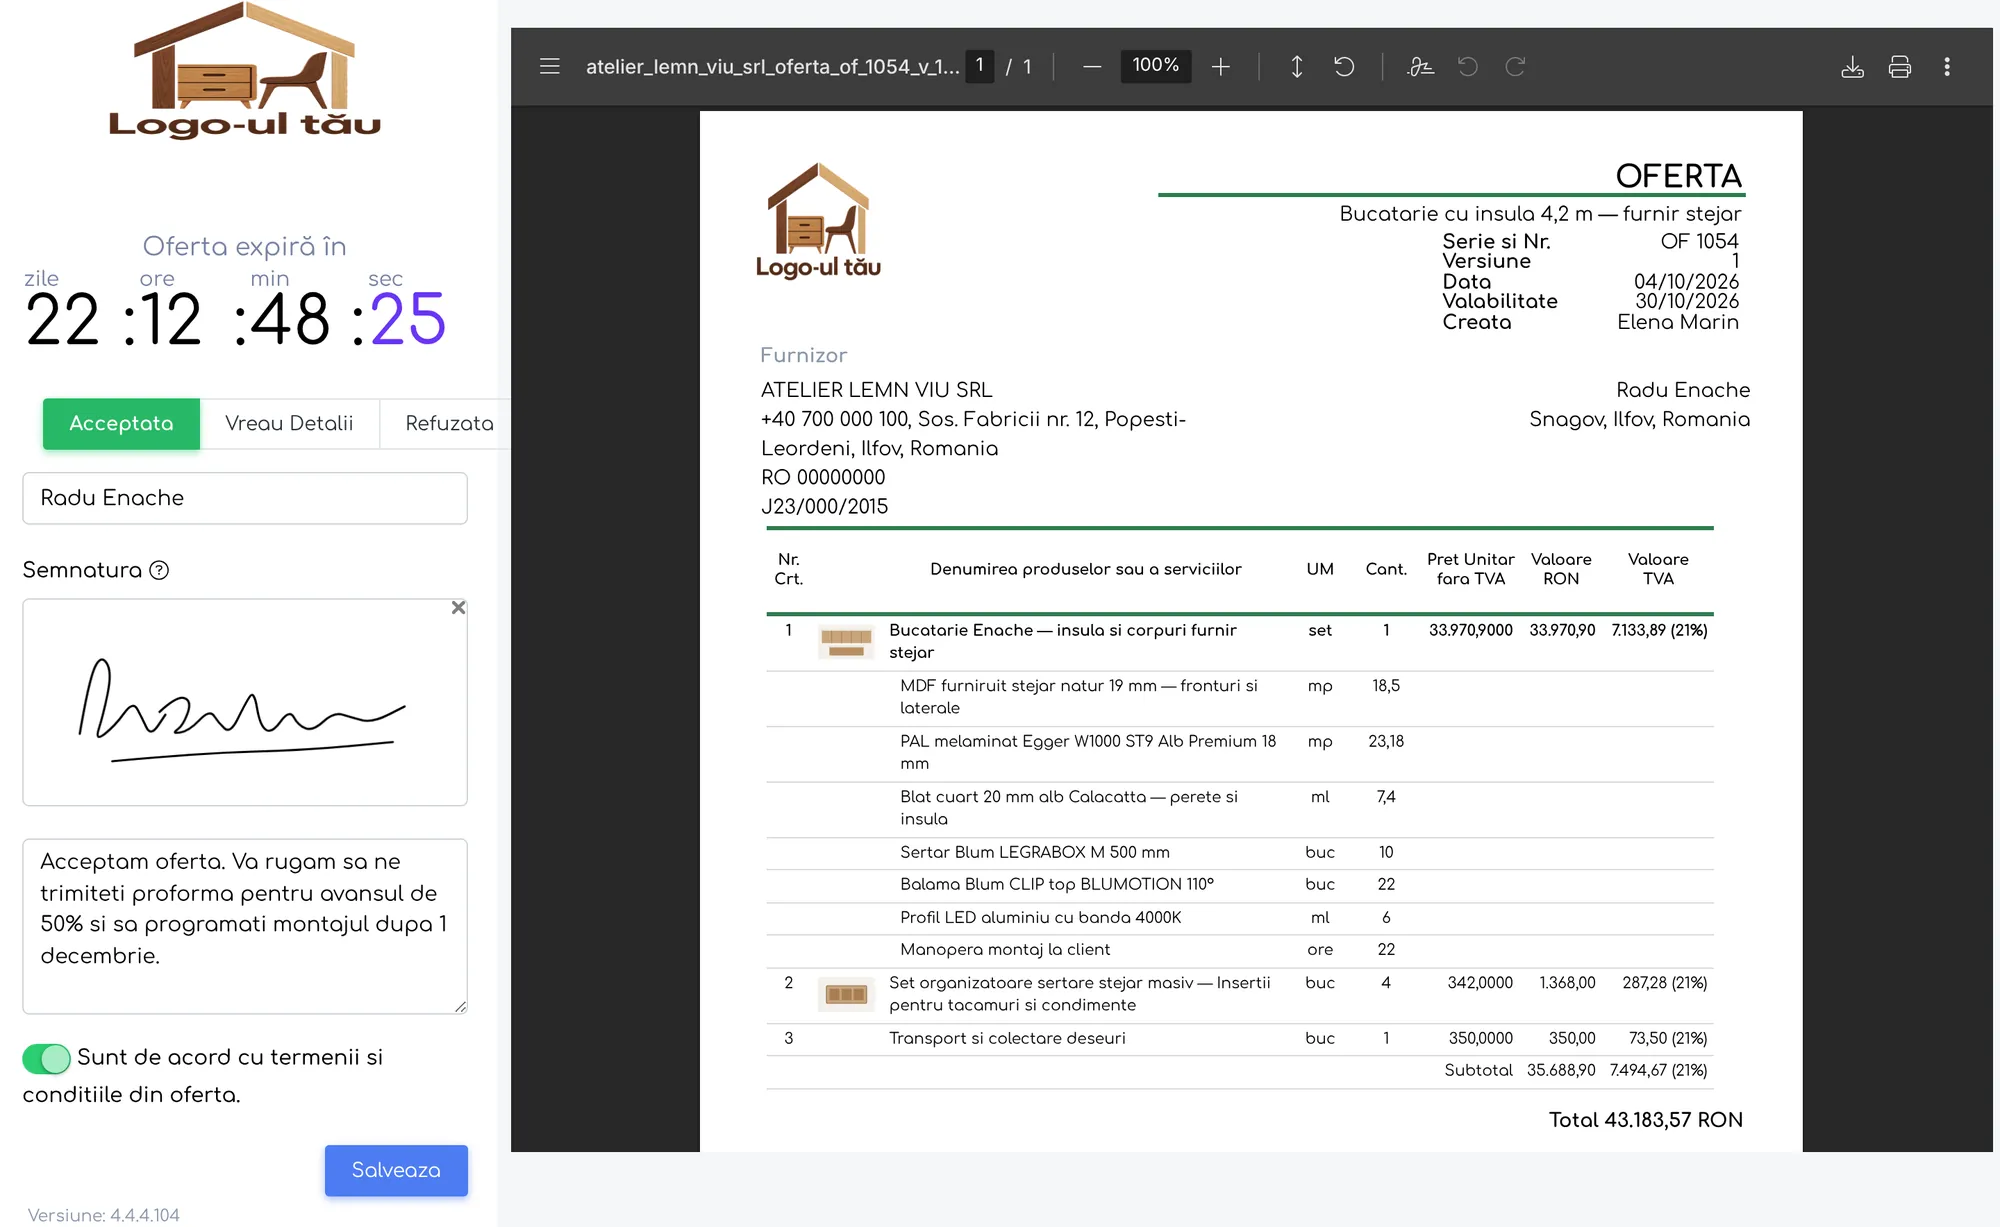Click inside the signature drawing pad
The height and width of the screenshot is (1227, 2000).
click(x=245, y=702)
